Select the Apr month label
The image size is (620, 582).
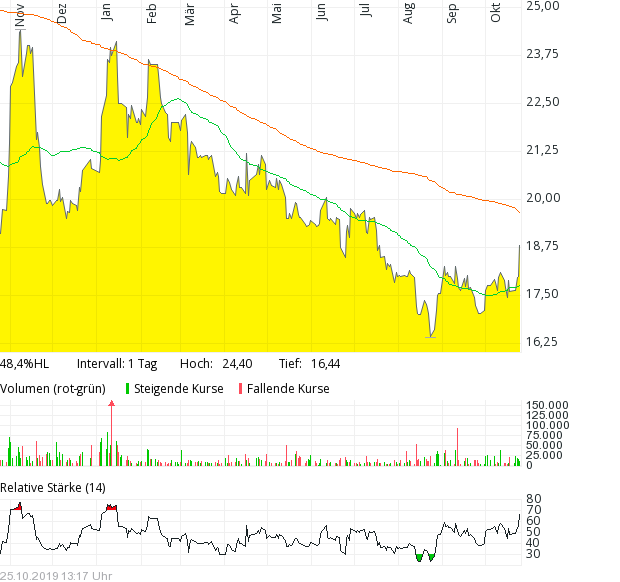[234, 14]
